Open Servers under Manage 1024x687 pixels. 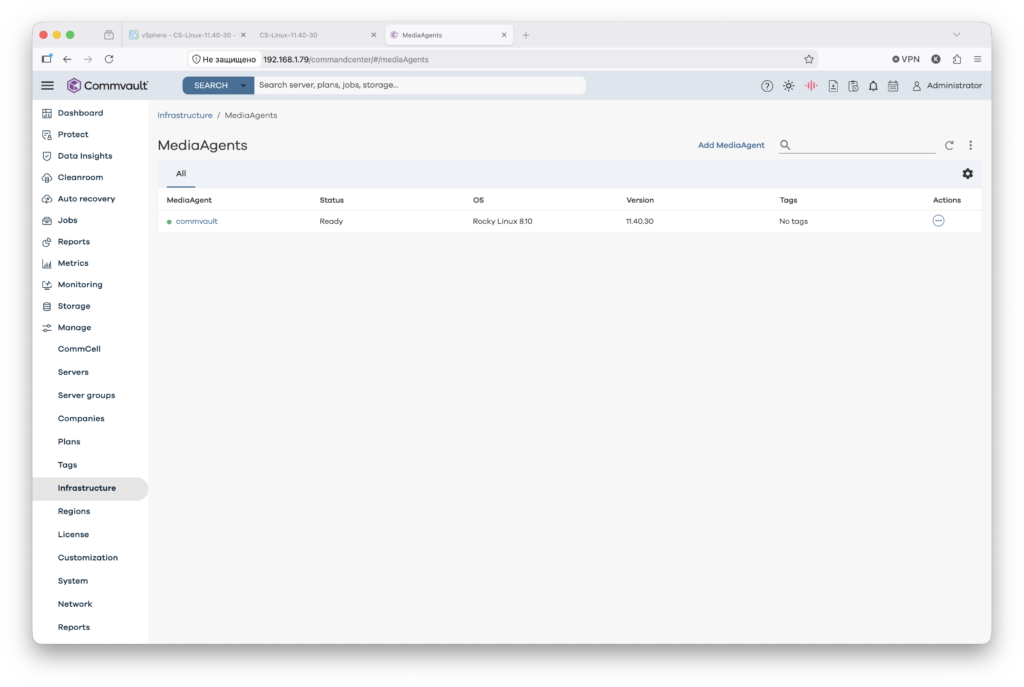pyautogui.click(x=73, y=372)
